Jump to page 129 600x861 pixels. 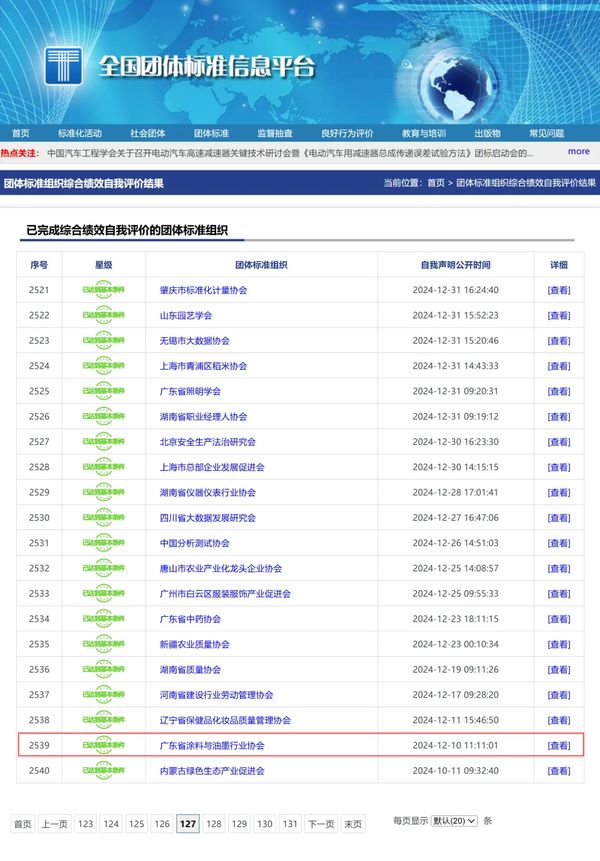tap(239, 824)
